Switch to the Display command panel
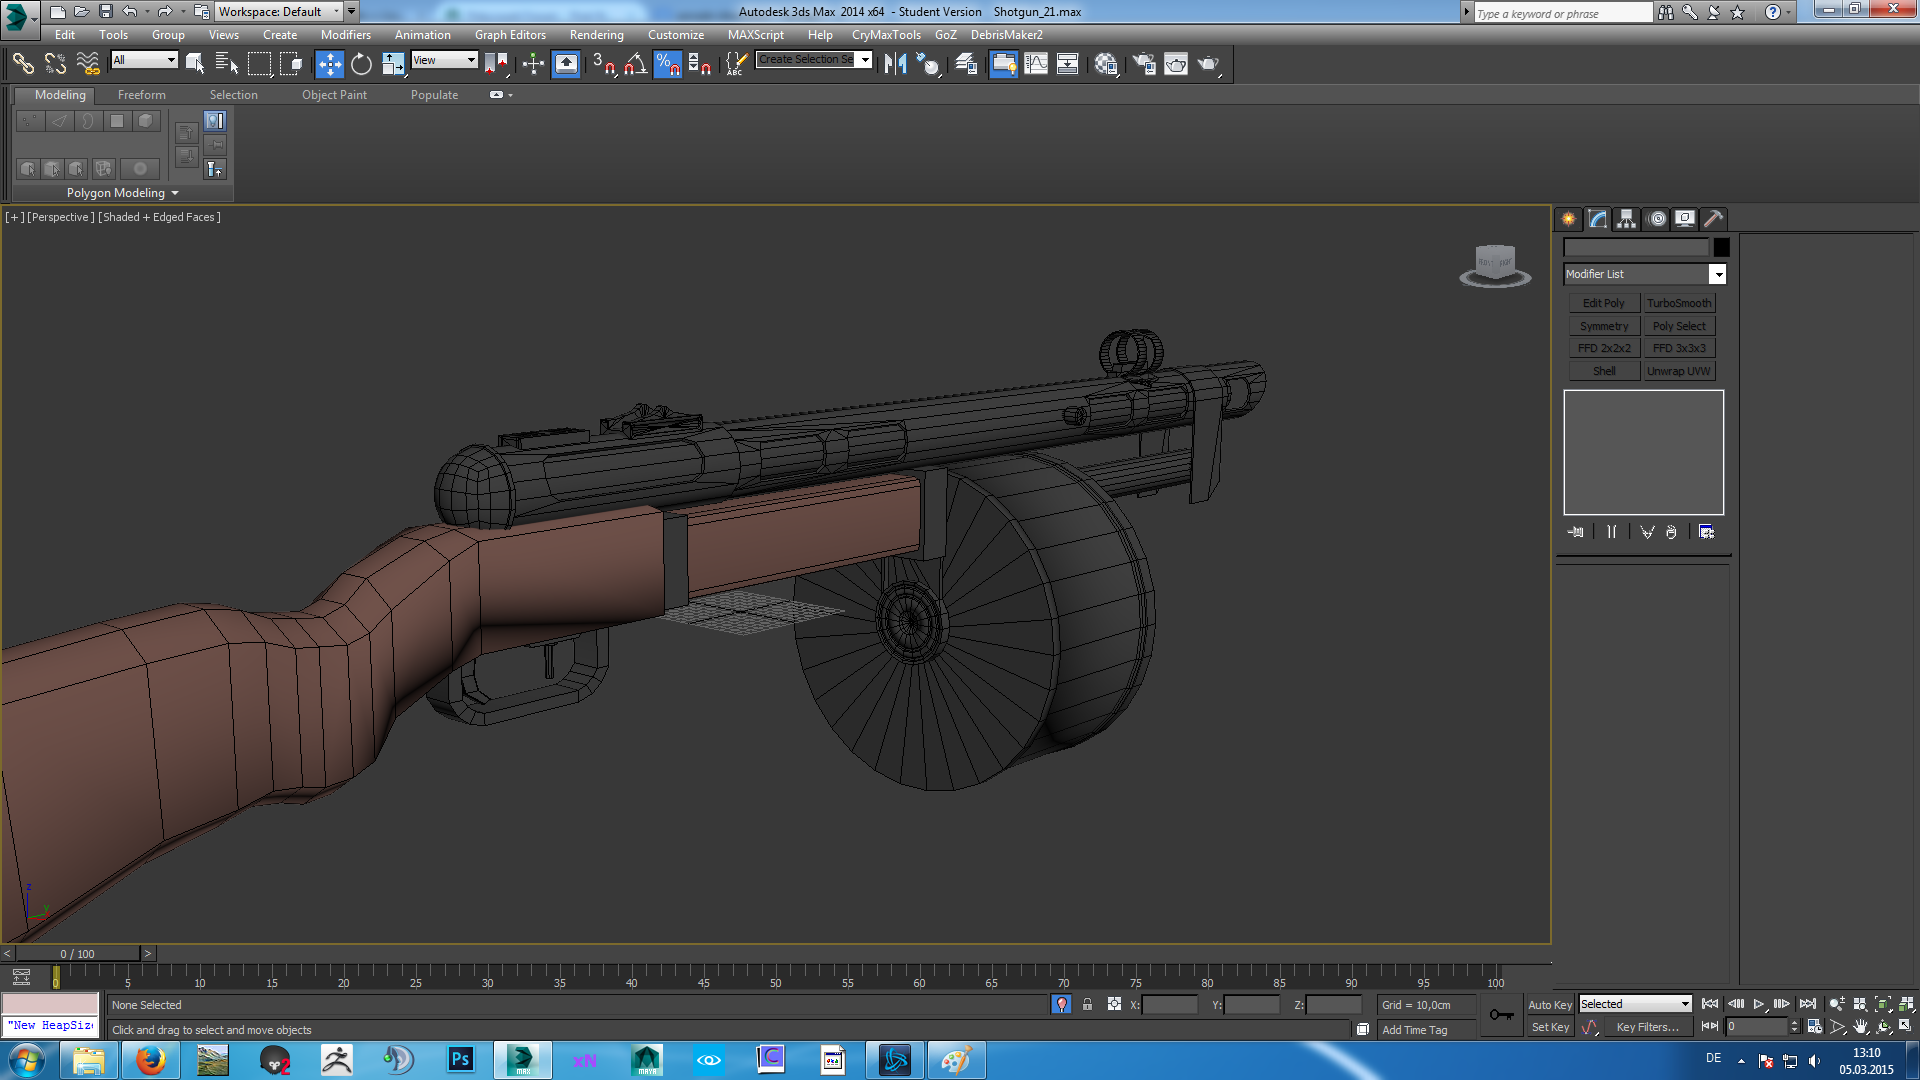 (1685, 219)
